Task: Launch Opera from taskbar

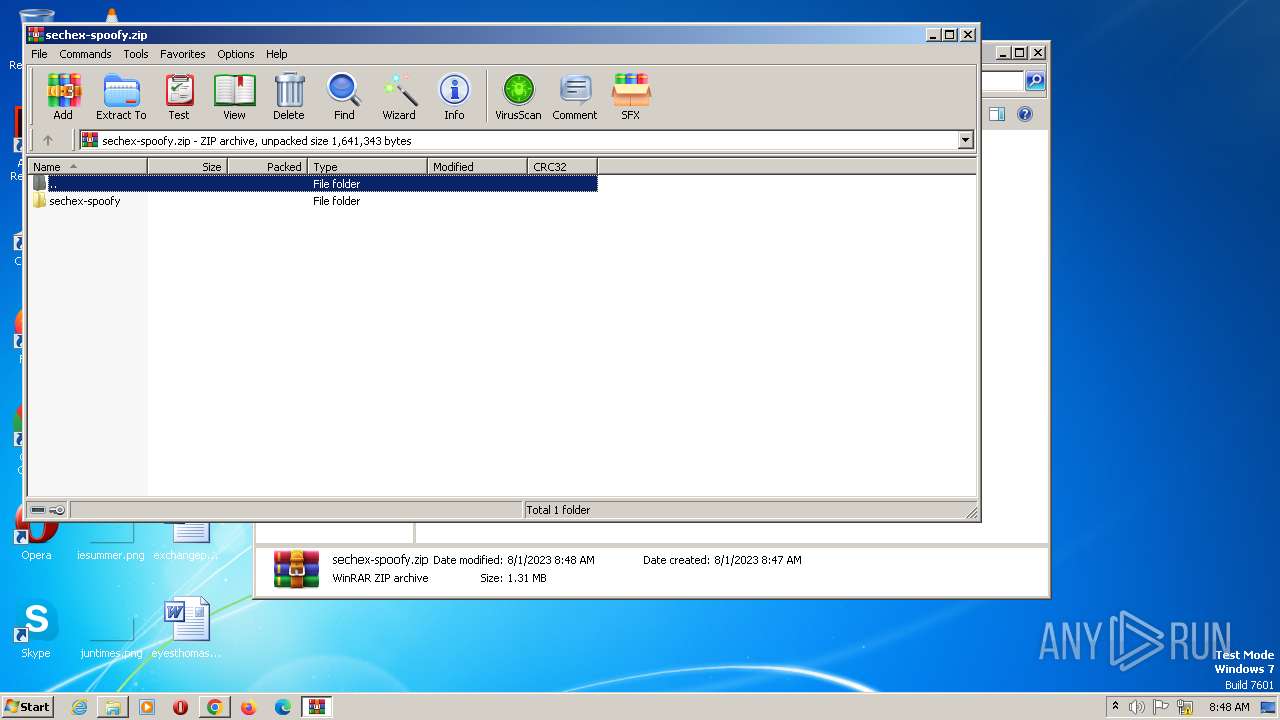Action: pos(181,707)
